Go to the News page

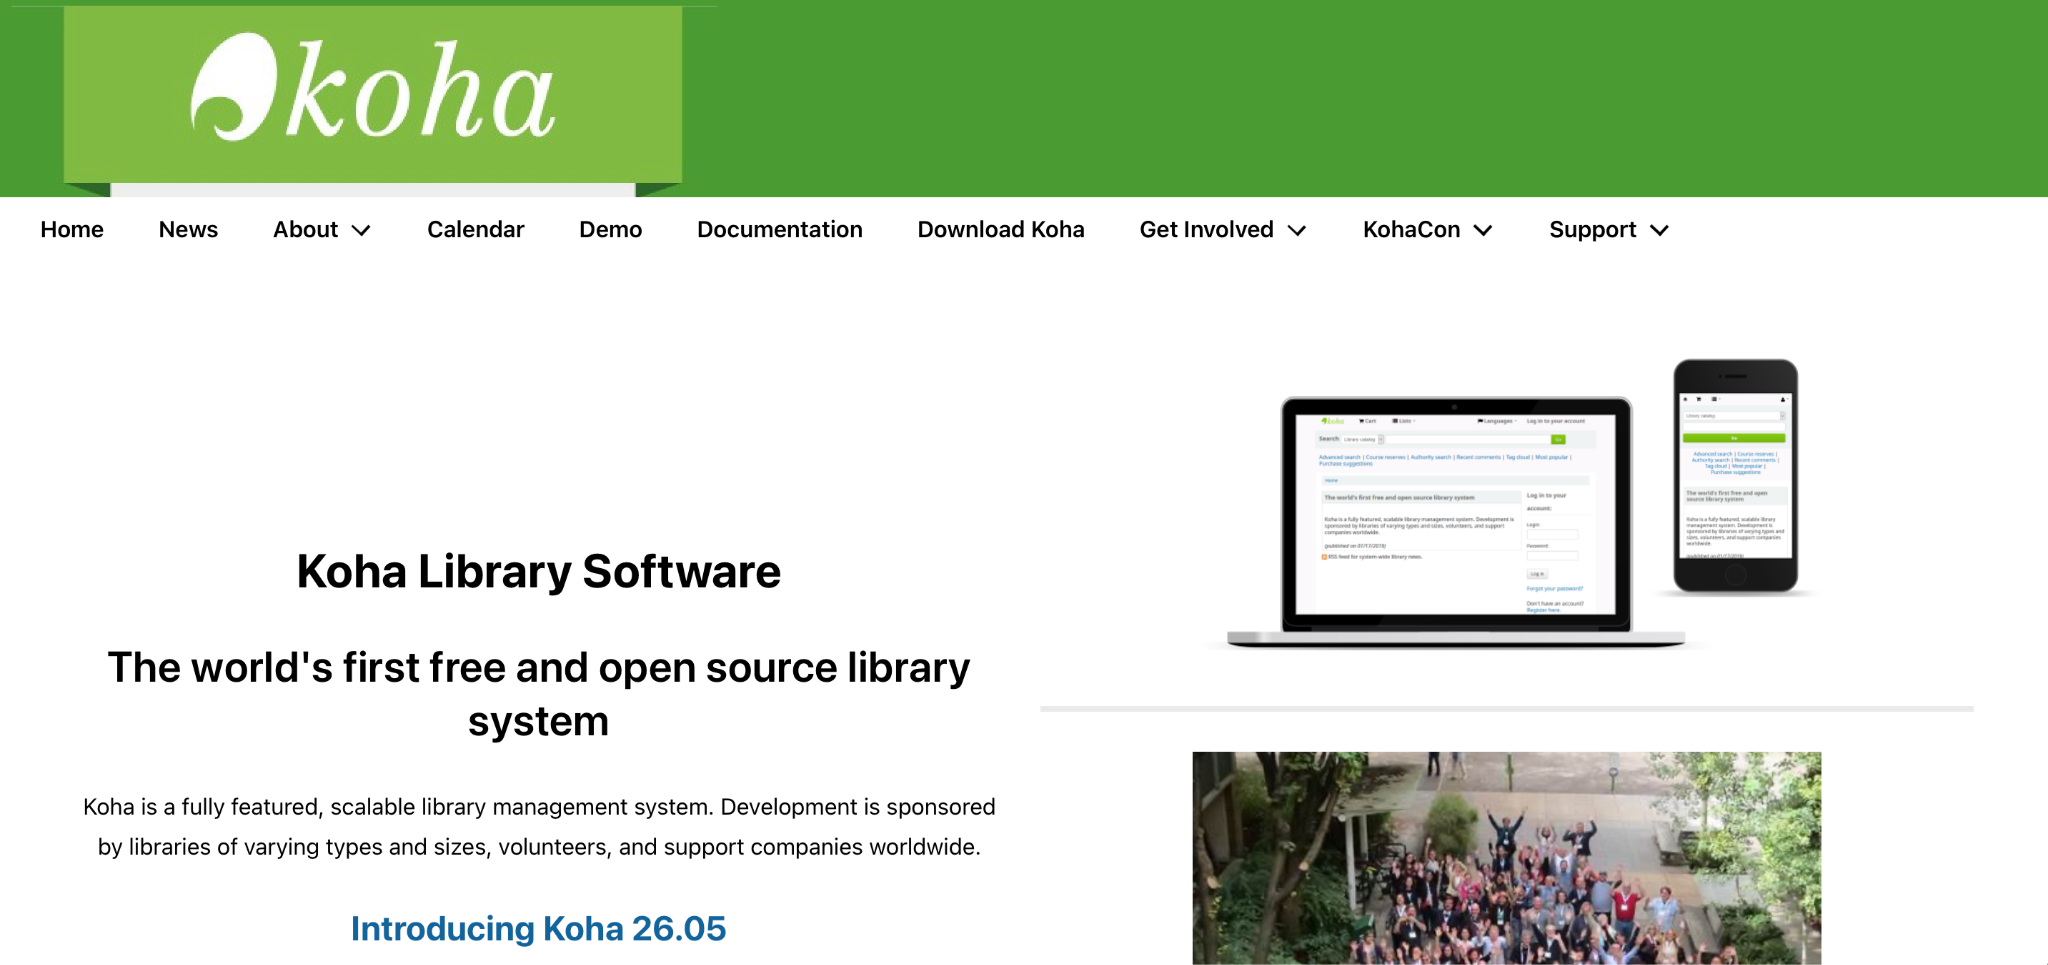point(188,230)
